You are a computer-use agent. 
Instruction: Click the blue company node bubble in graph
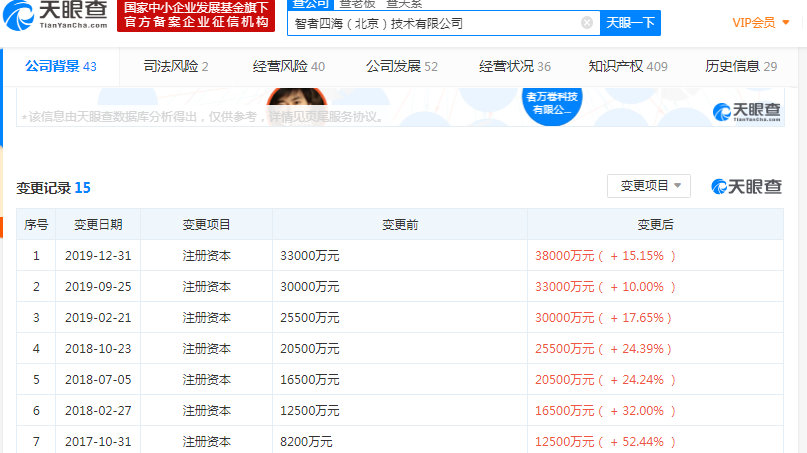pyautogui.click(x=552, y=106)
